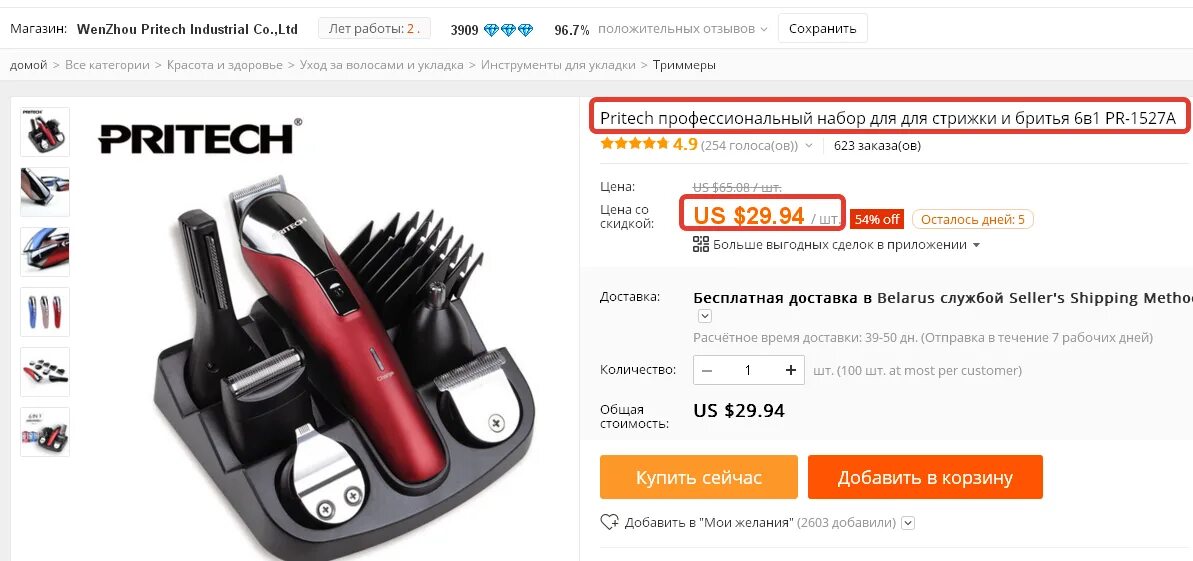Click the Сохранить store button
1193x561 pixels.
pos(822,29)
